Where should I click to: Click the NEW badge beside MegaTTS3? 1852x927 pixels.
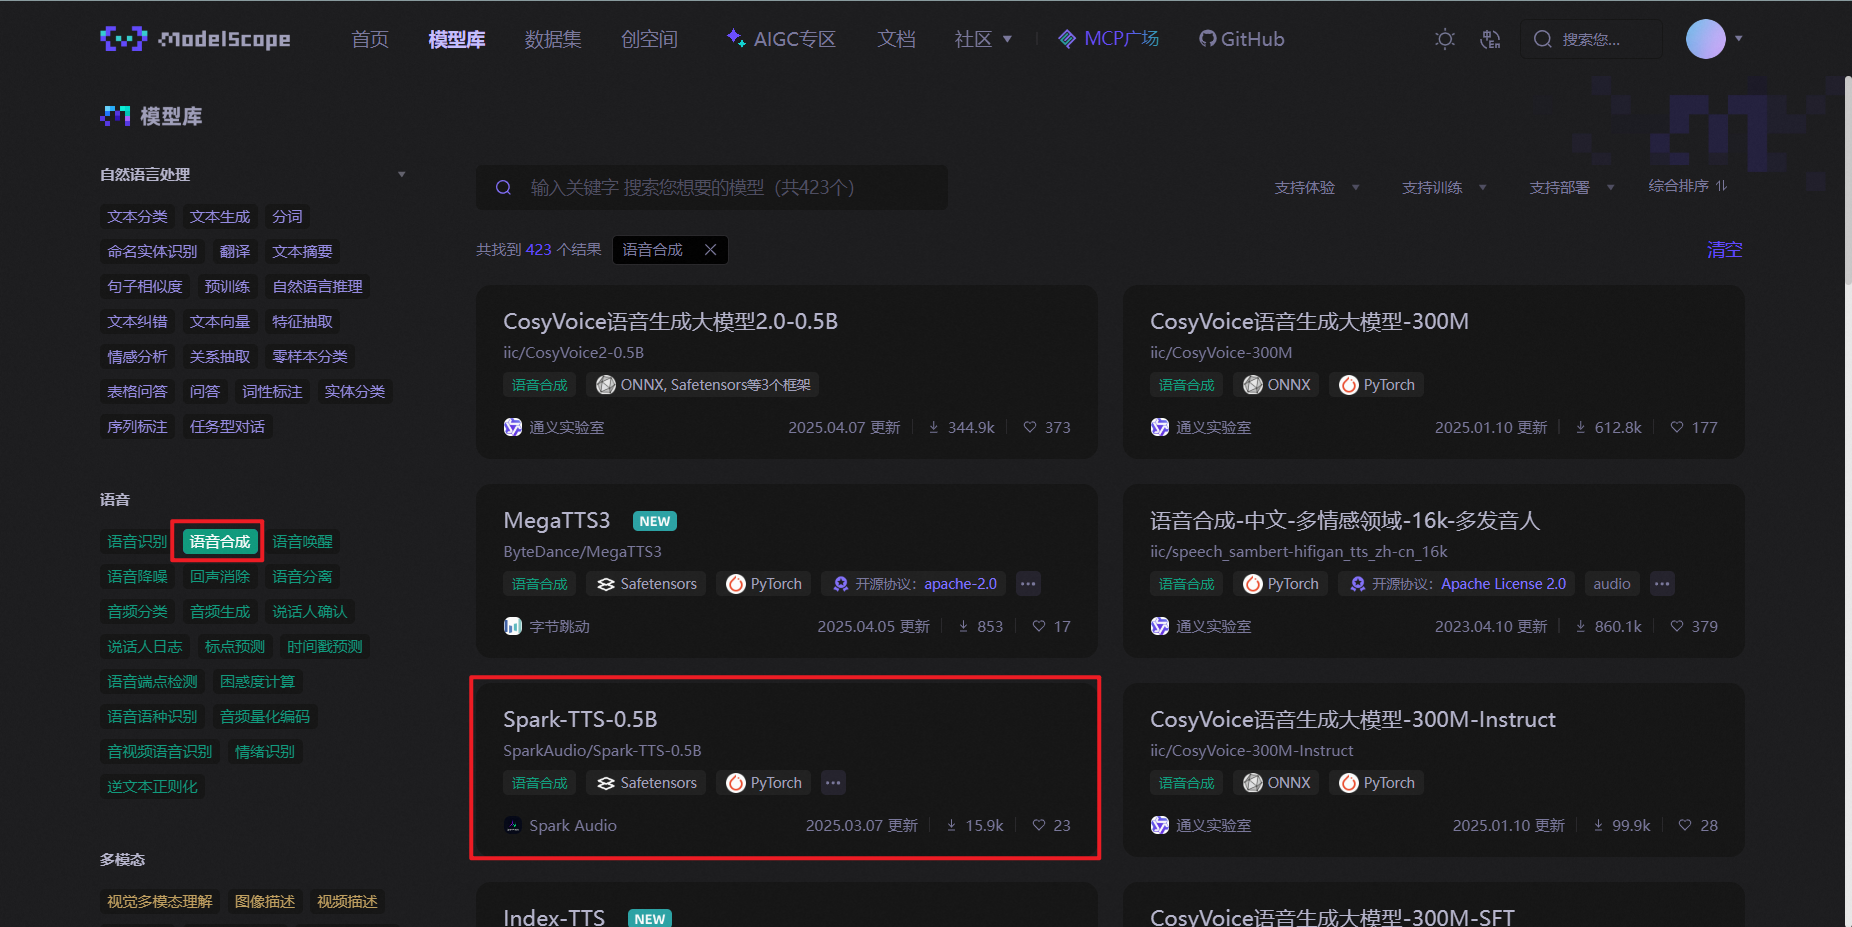click(655, 521)
